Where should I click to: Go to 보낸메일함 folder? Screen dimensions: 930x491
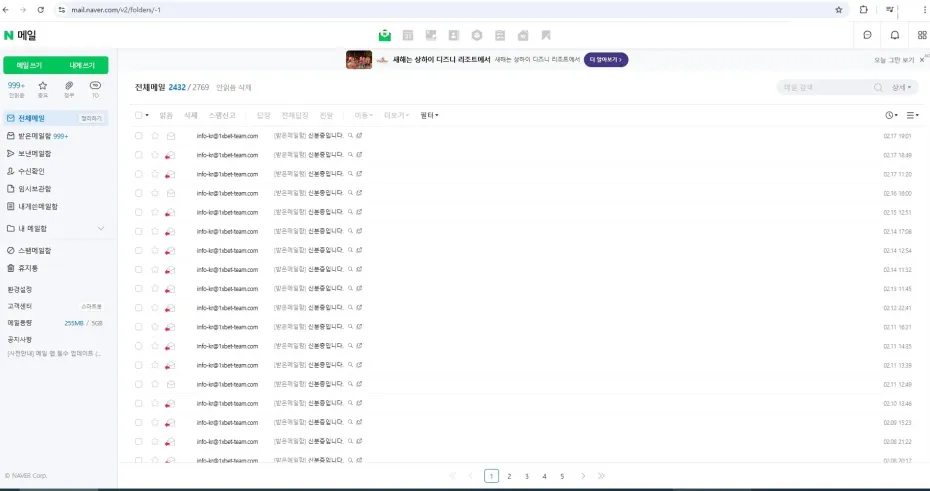click(x=34, y=153)
